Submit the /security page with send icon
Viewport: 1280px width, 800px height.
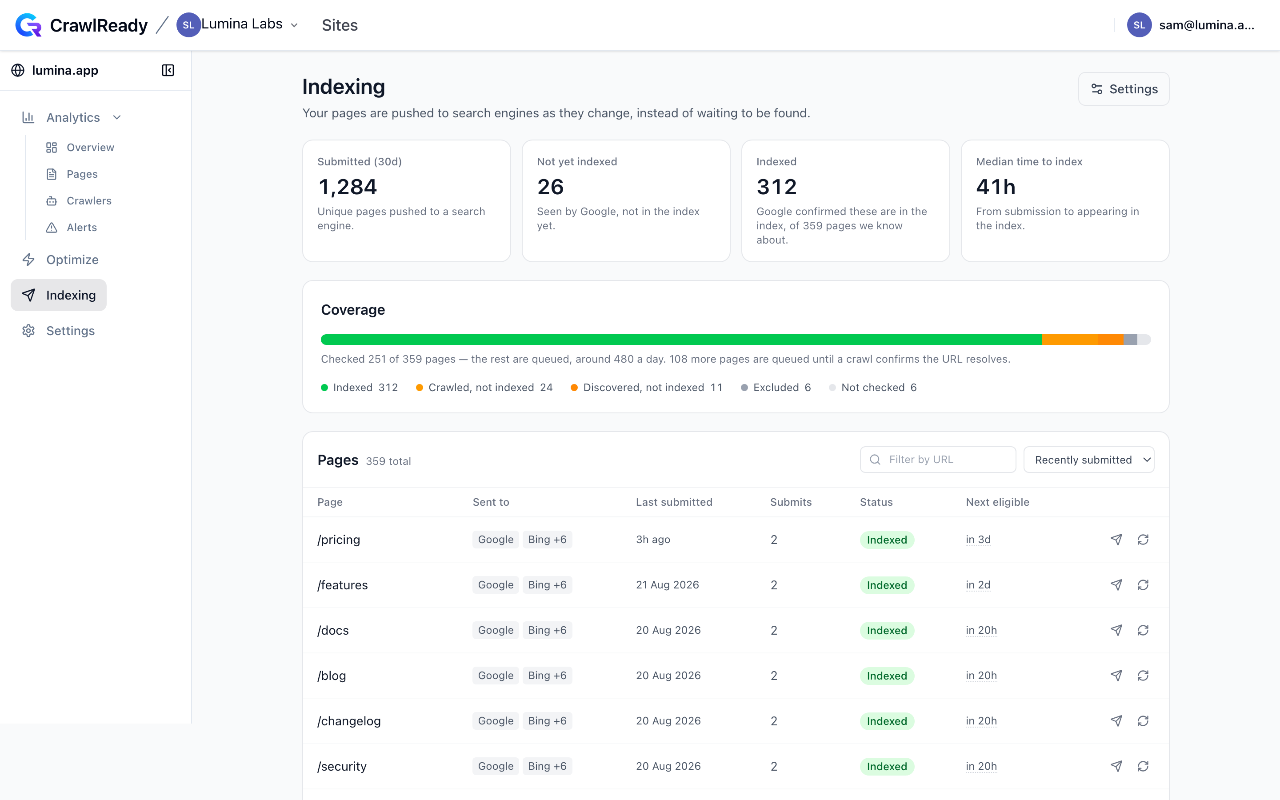[x=1116, y=766]
